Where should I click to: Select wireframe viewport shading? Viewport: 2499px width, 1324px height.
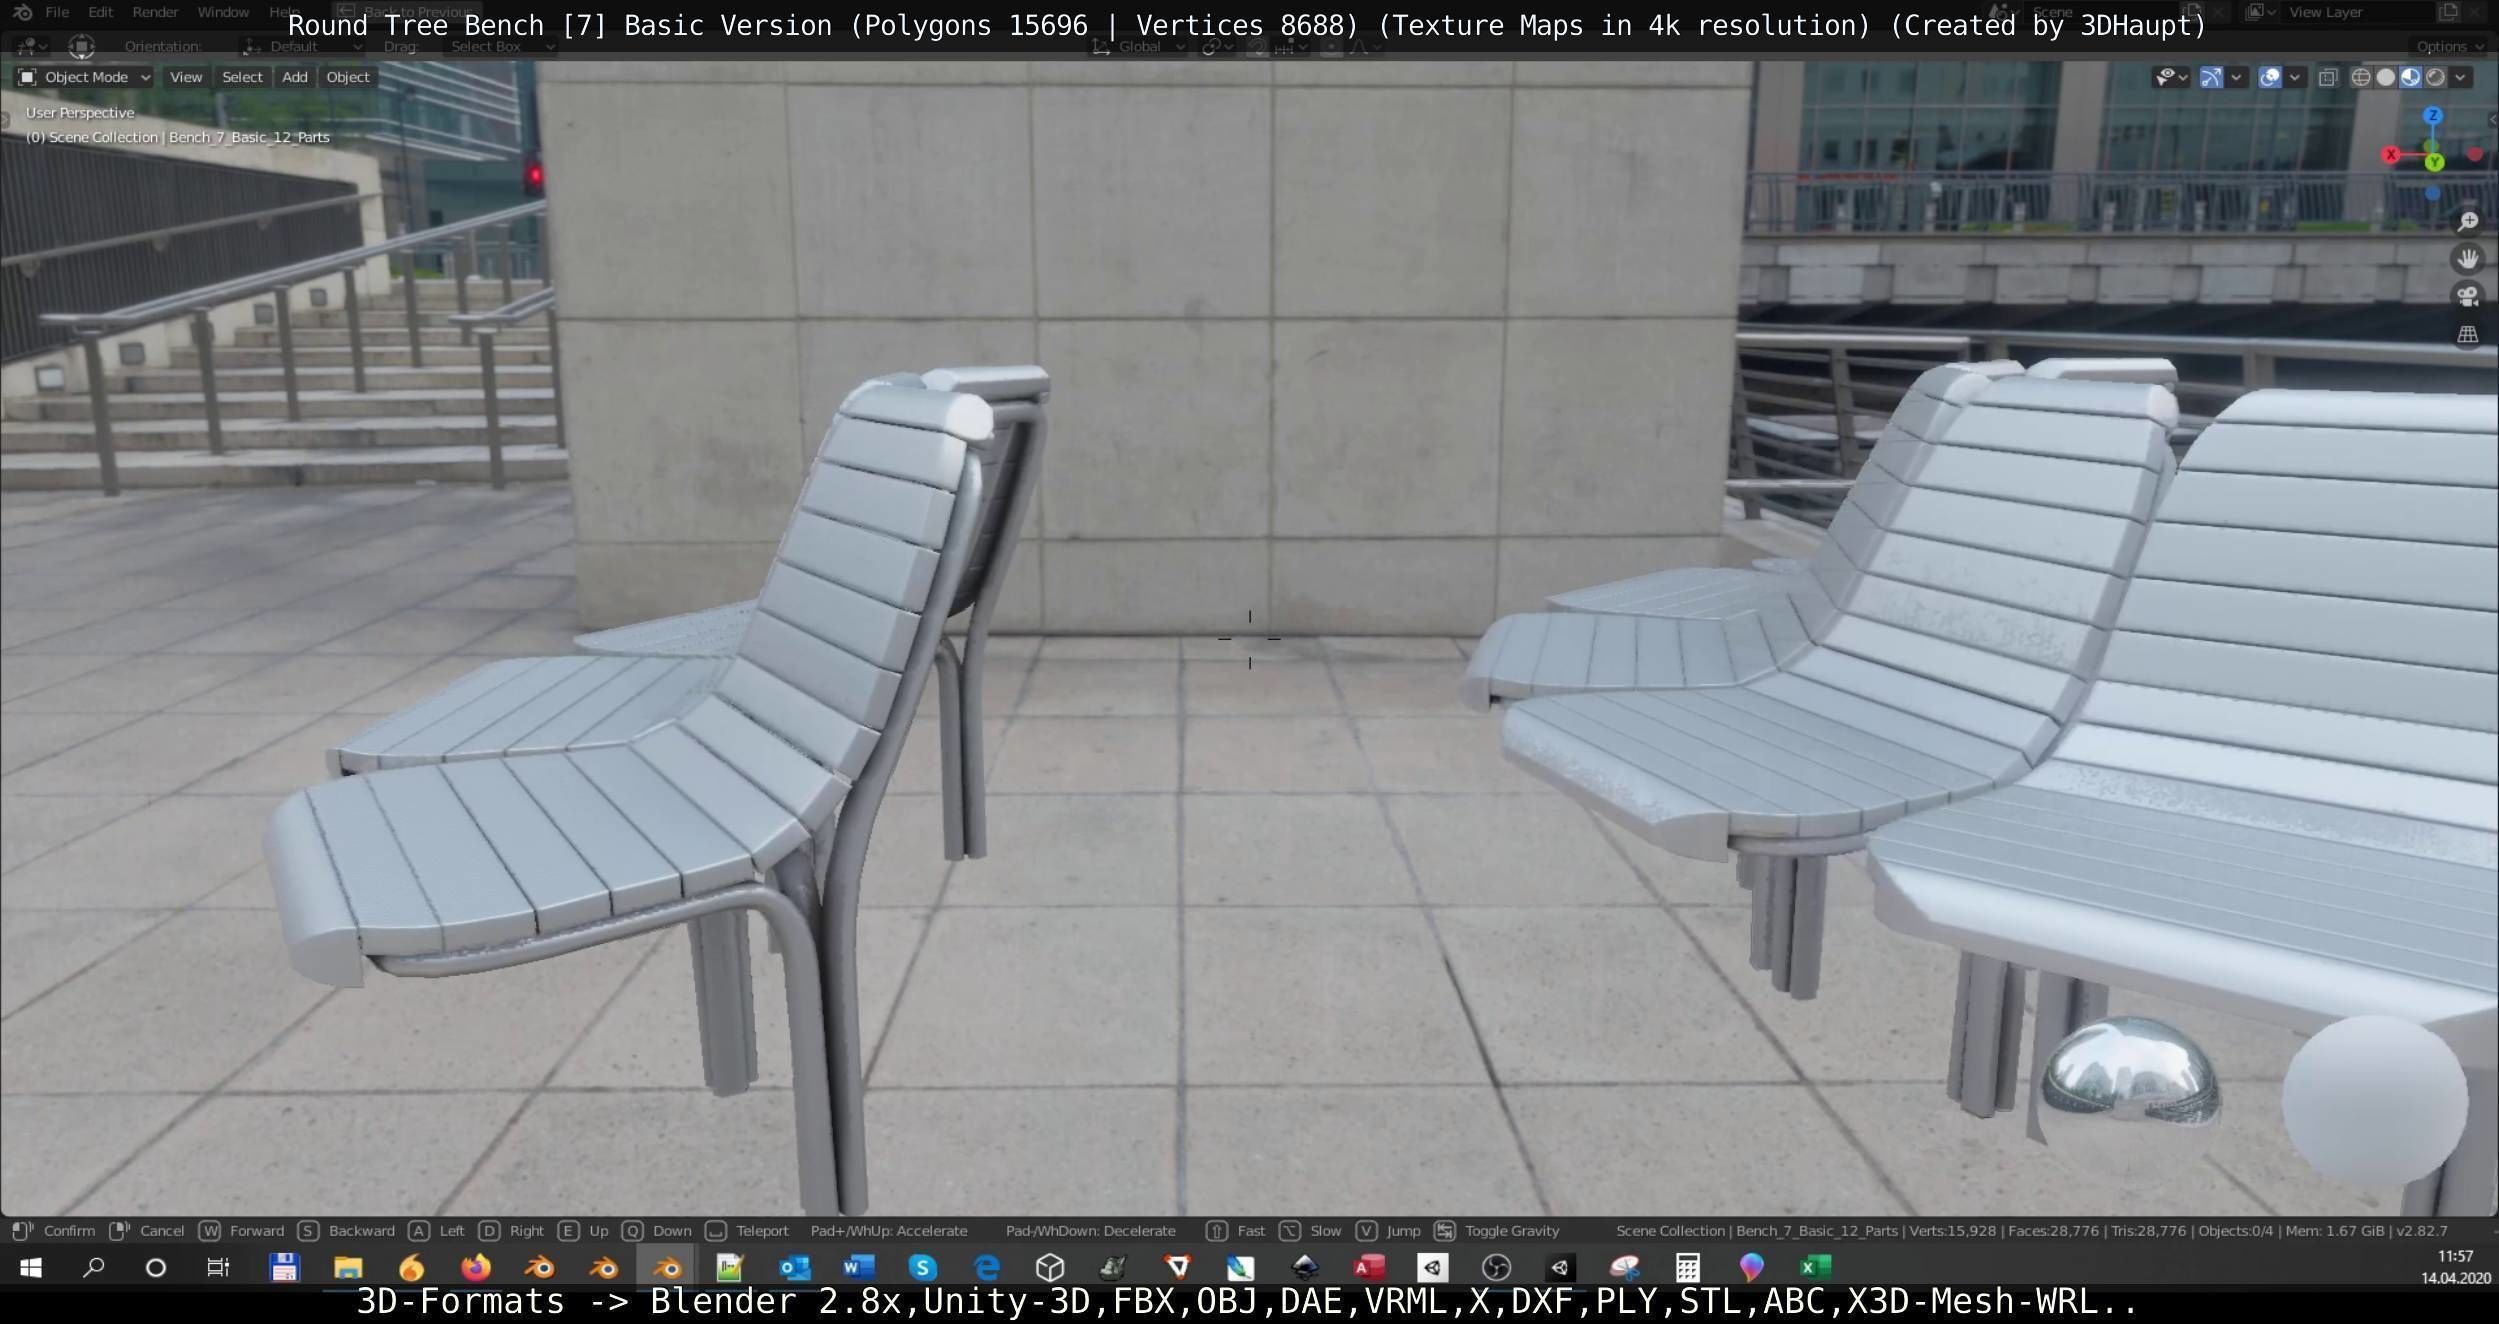coord(2361,77)
